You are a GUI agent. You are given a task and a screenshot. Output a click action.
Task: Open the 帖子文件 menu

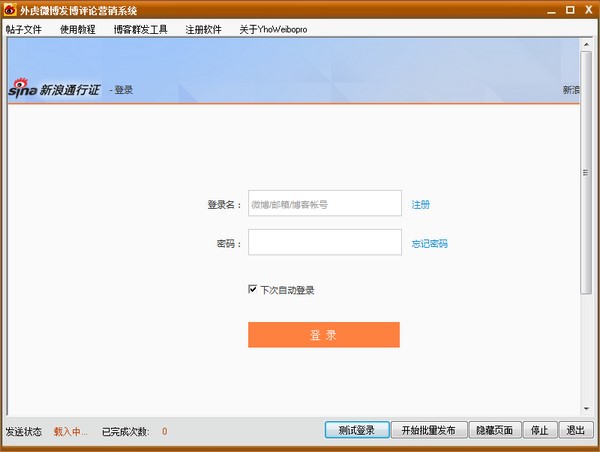point(24,29)
